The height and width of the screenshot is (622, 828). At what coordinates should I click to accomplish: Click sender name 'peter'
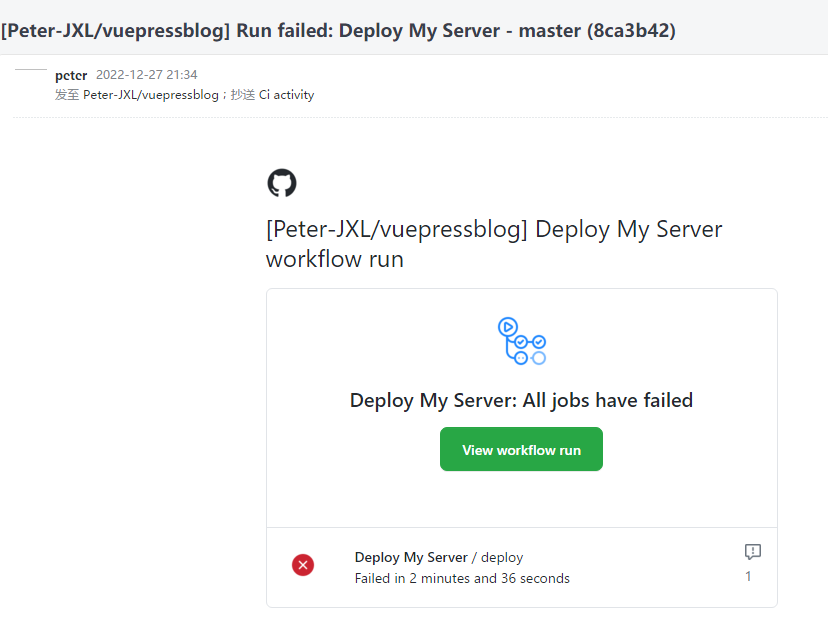(x=71, y=75)
